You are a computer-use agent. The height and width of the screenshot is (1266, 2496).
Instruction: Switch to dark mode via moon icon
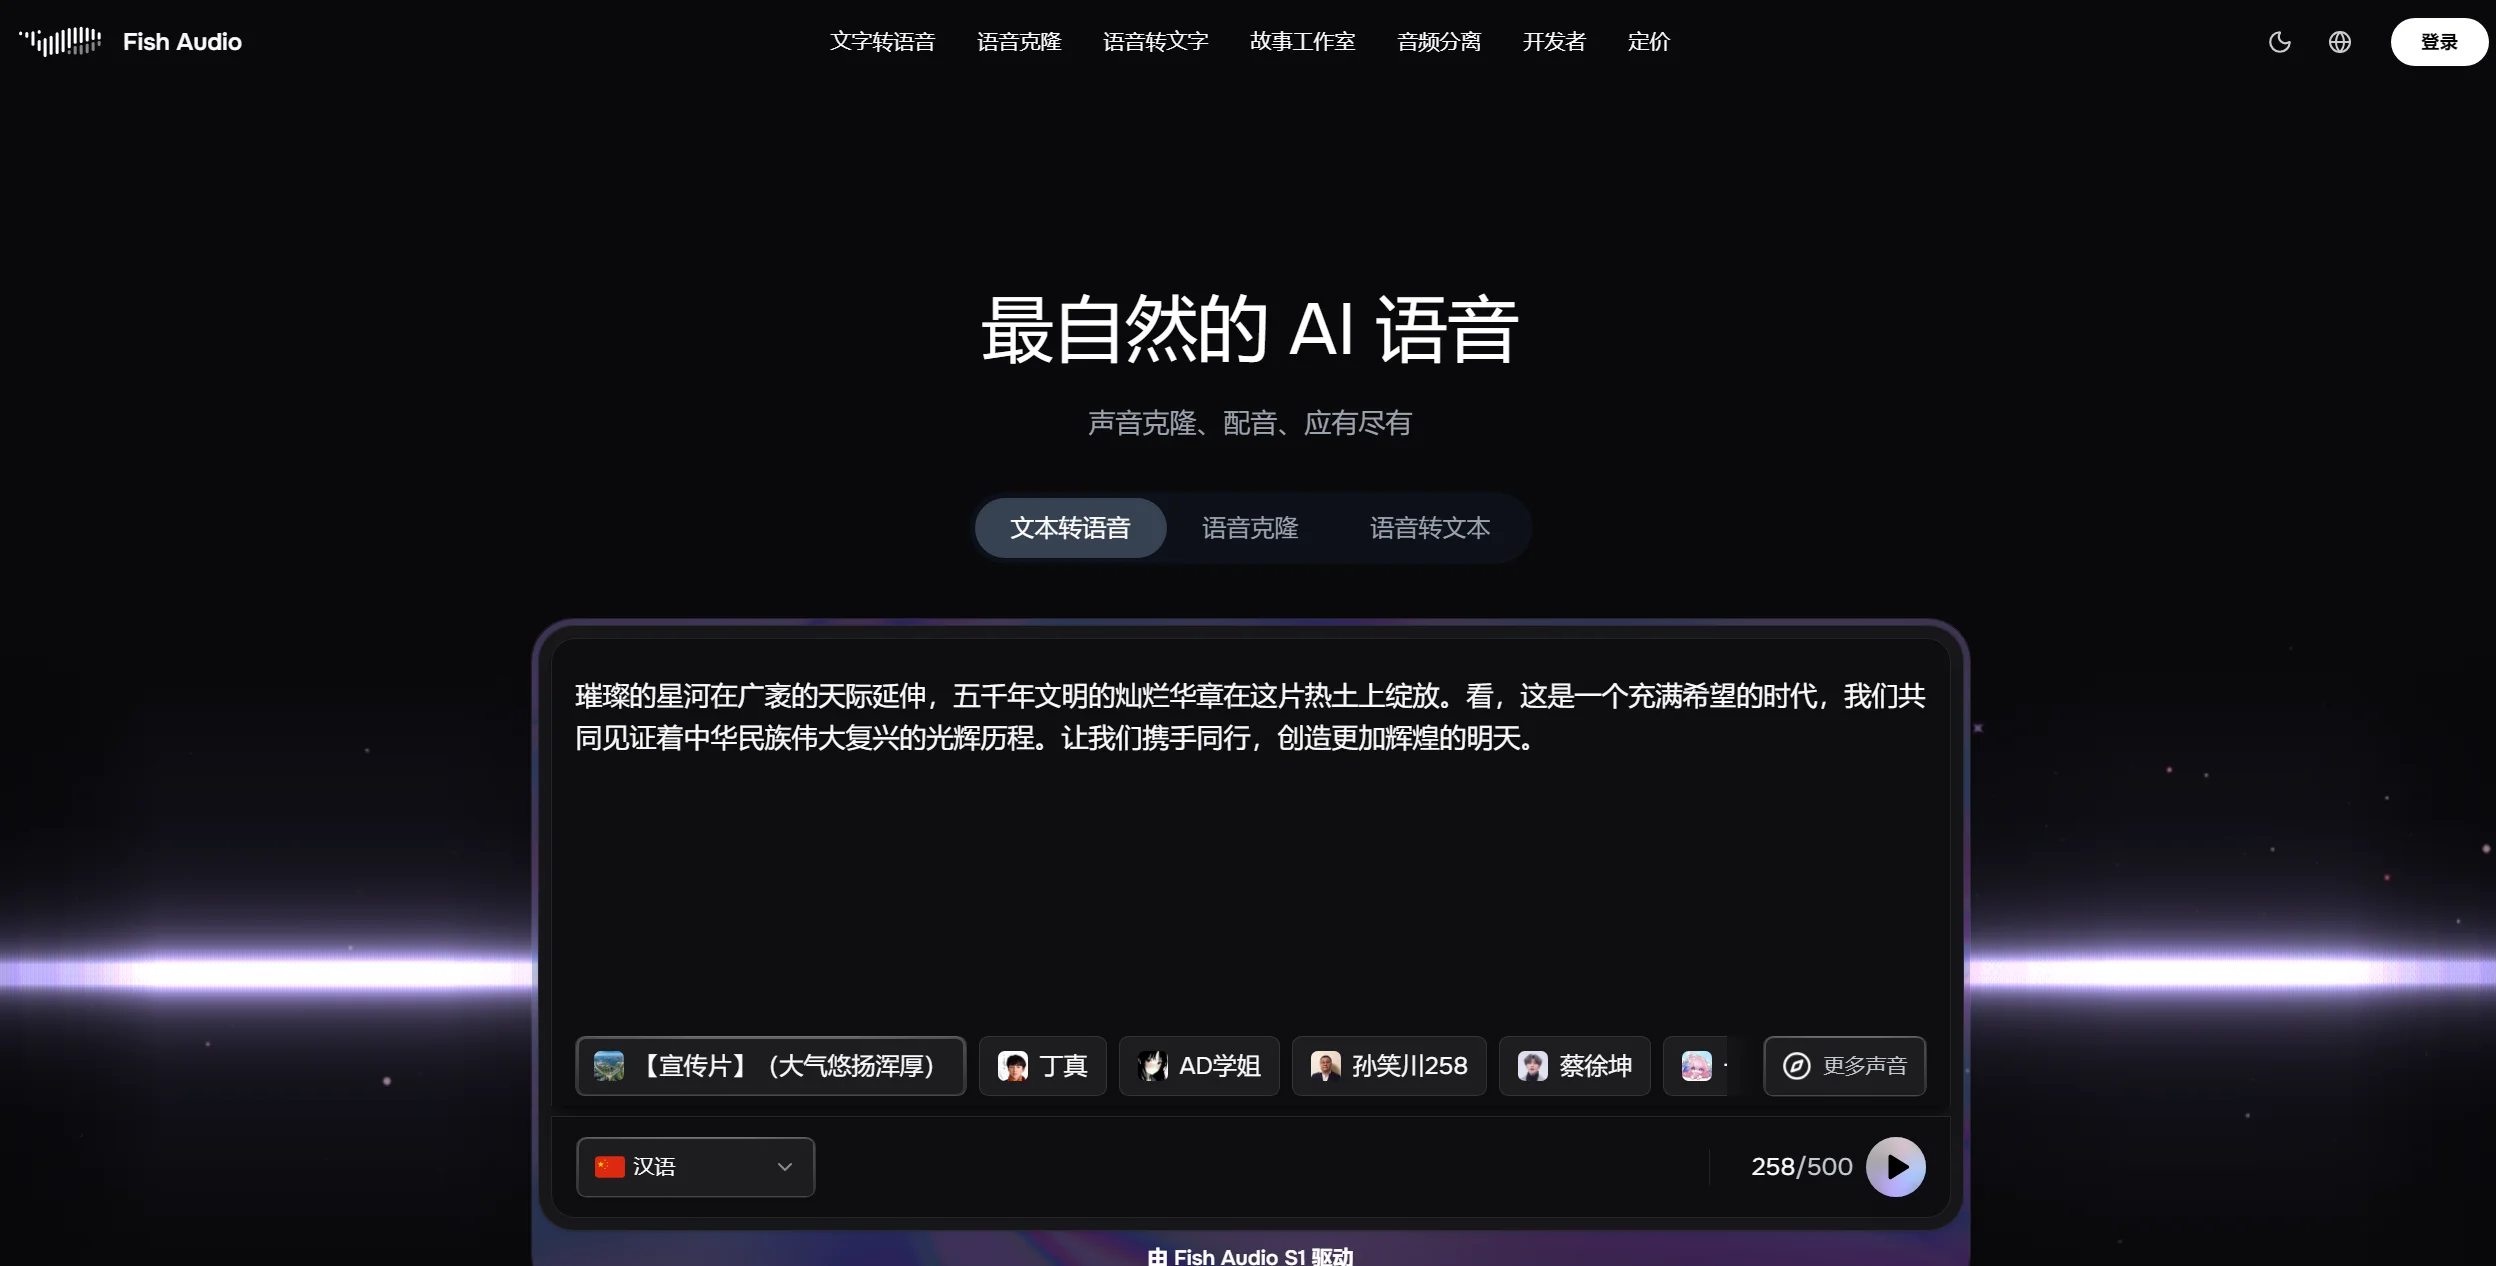coord(2280,41)
